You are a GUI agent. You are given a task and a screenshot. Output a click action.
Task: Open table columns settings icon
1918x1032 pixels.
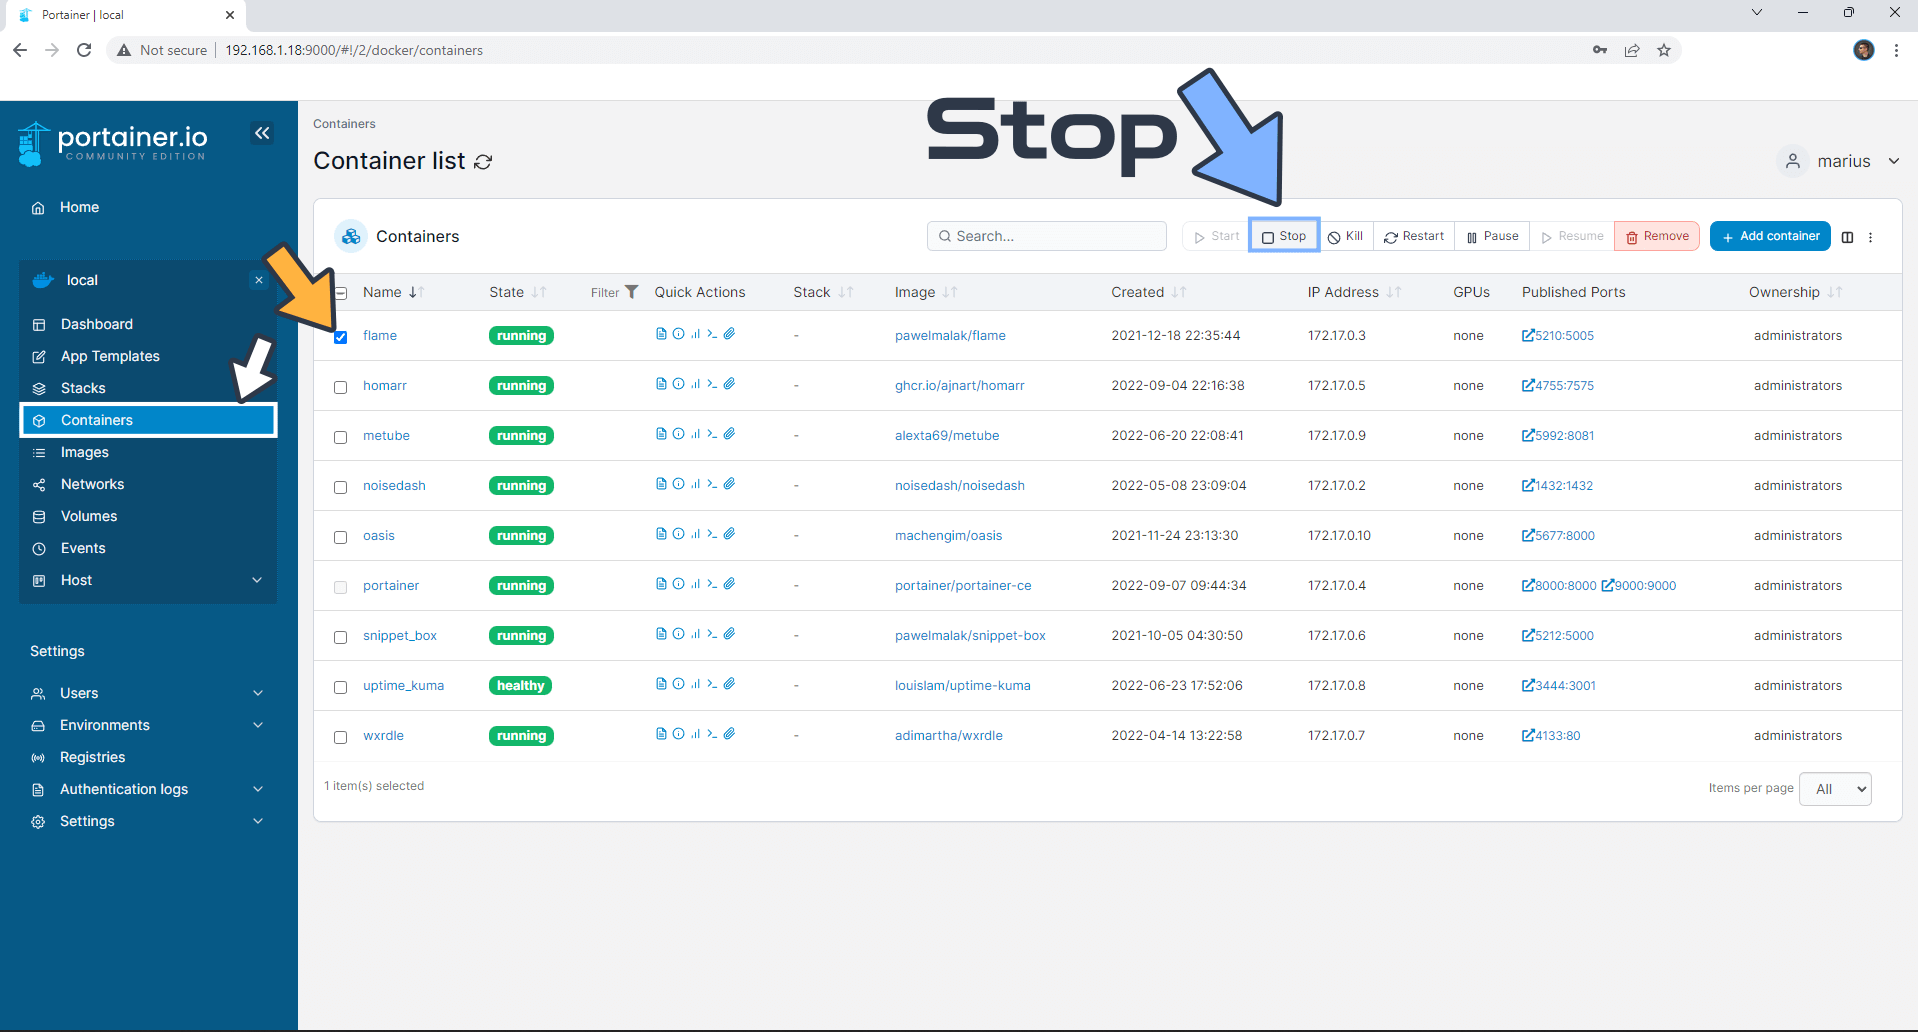pyautogui.click(x=1847, y=237)
